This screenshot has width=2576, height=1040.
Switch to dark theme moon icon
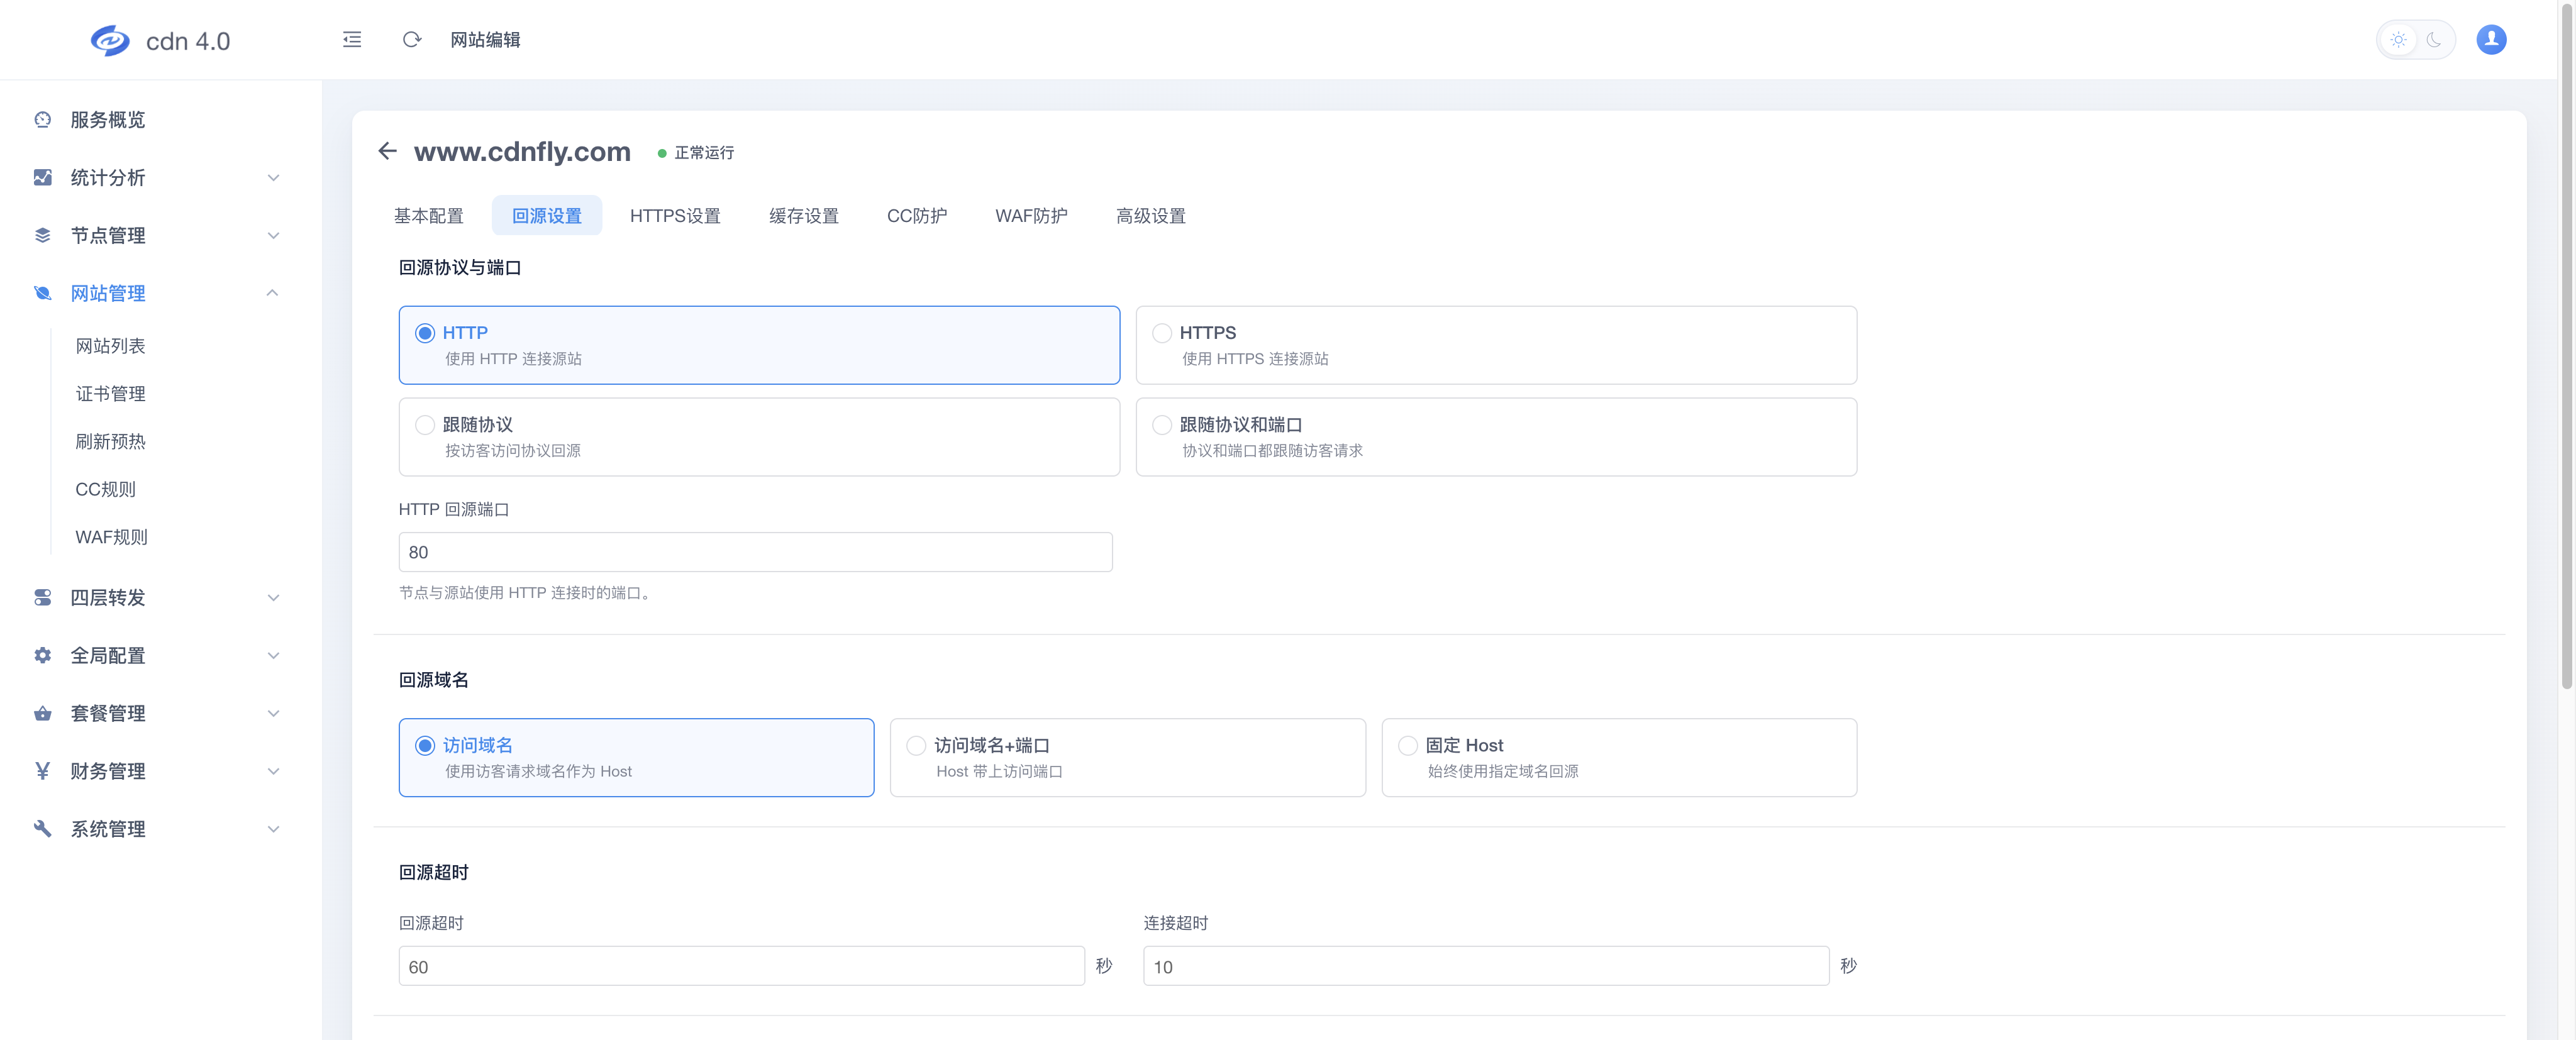2434,40
